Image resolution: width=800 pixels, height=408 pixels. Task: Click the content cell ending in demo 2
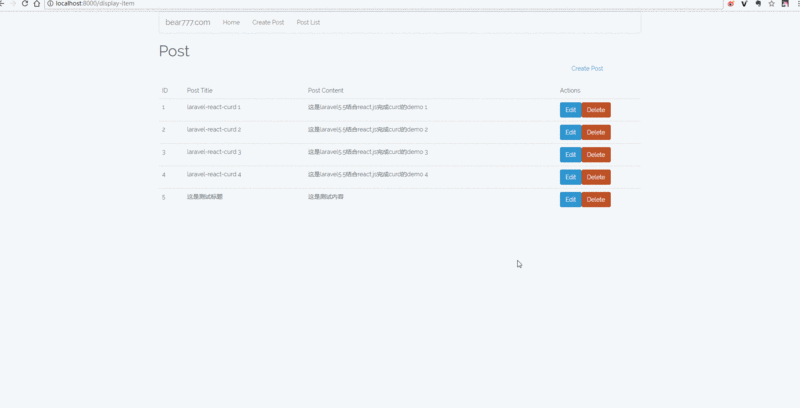pyautogui.click(x=368, y=130)
